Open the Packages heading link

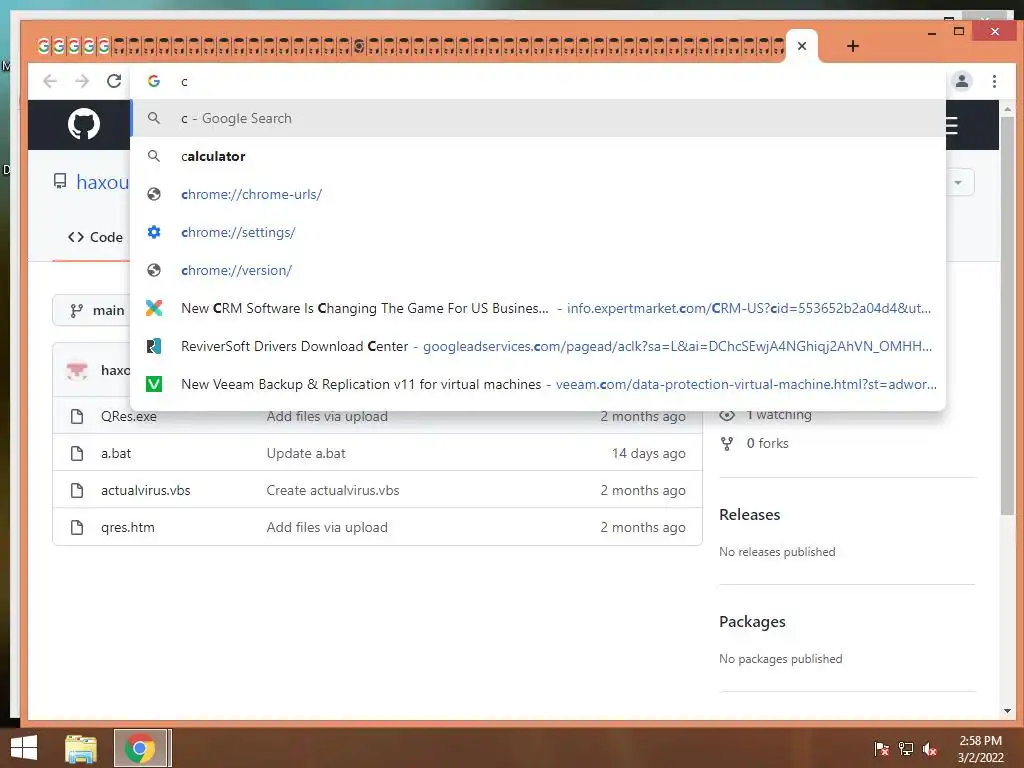click(x=752, y=622)
